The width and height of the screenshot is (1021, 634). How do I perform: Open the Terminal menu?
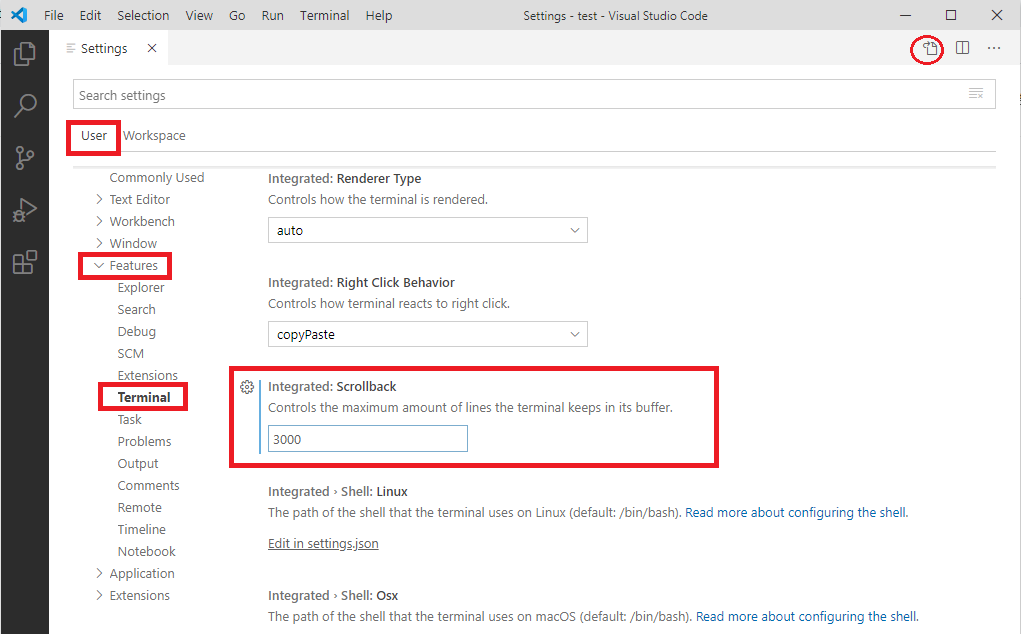click(324, 16)
